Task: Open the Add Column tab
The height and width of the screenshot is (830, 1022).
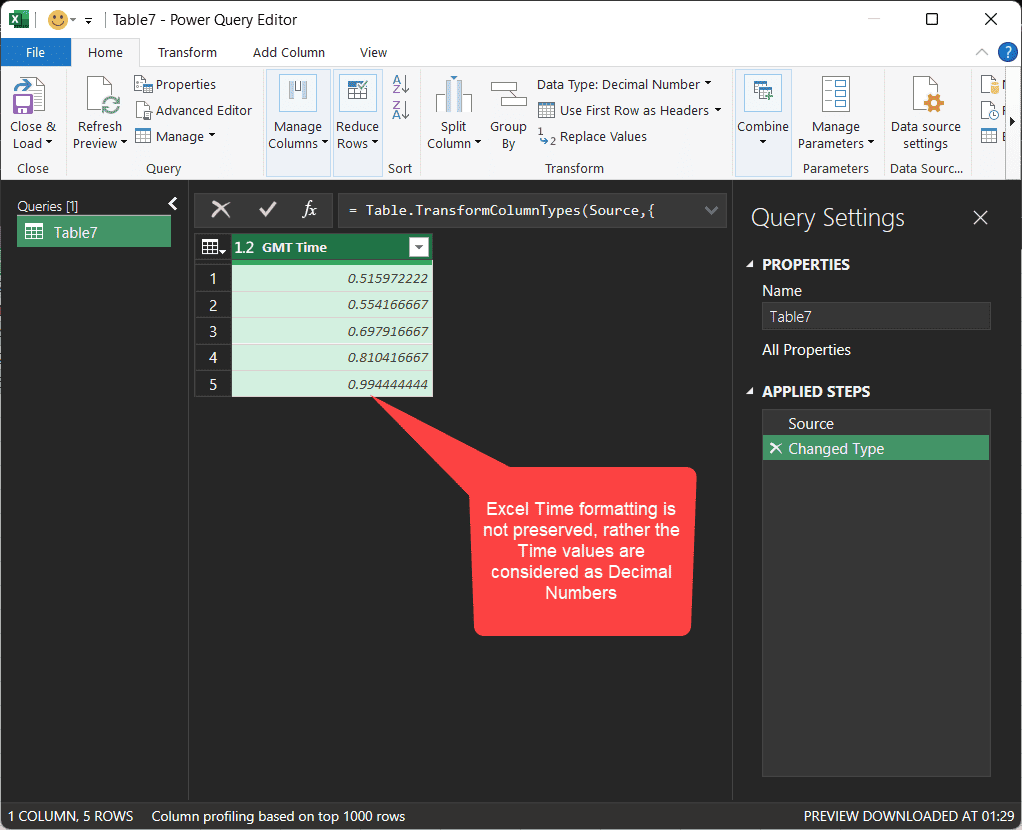Action: pos(288,52)
